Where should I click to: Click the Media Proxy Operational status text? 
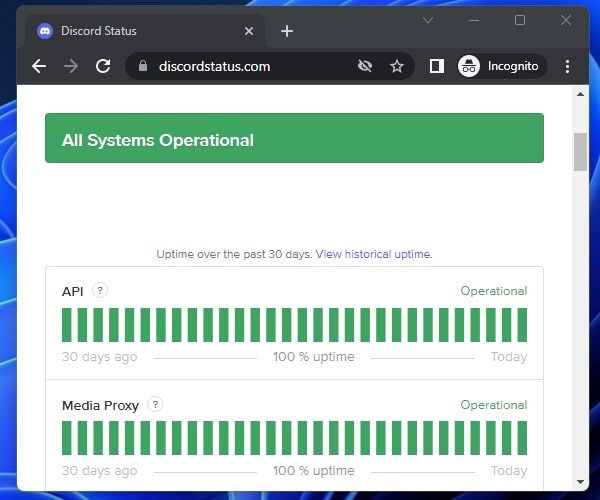[494, 405]
